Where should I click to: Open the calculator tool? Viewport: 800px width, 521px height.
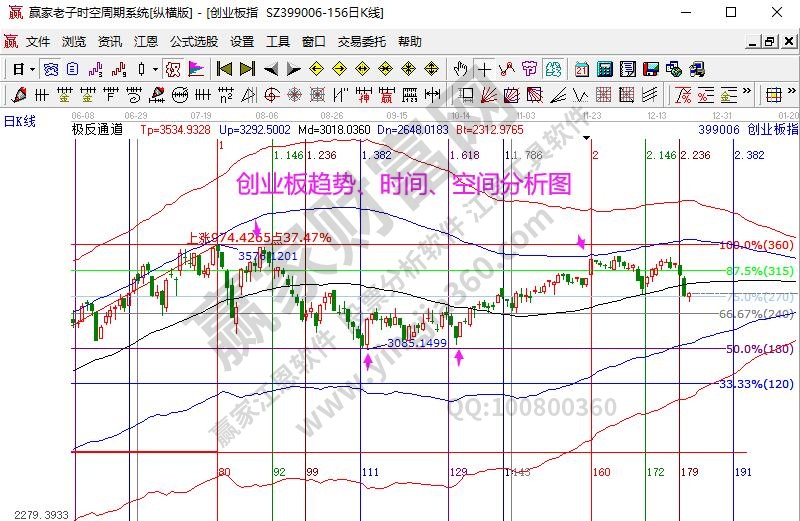605,69
